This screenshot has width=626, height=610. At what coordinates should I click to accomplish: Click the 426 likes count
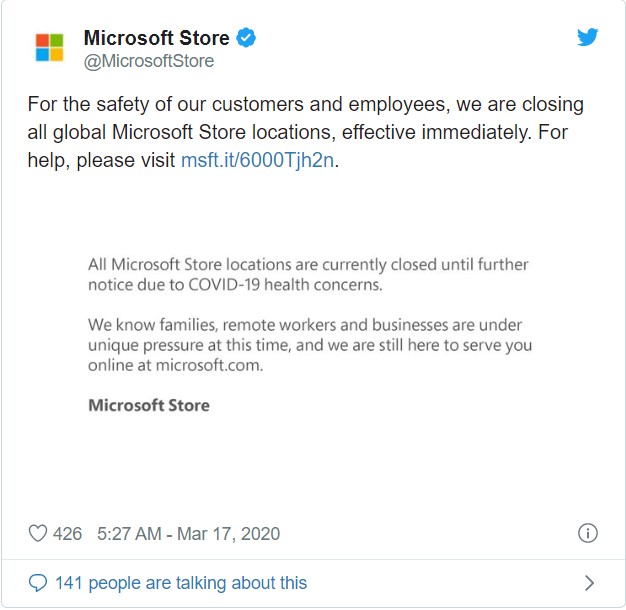(67, 534)
